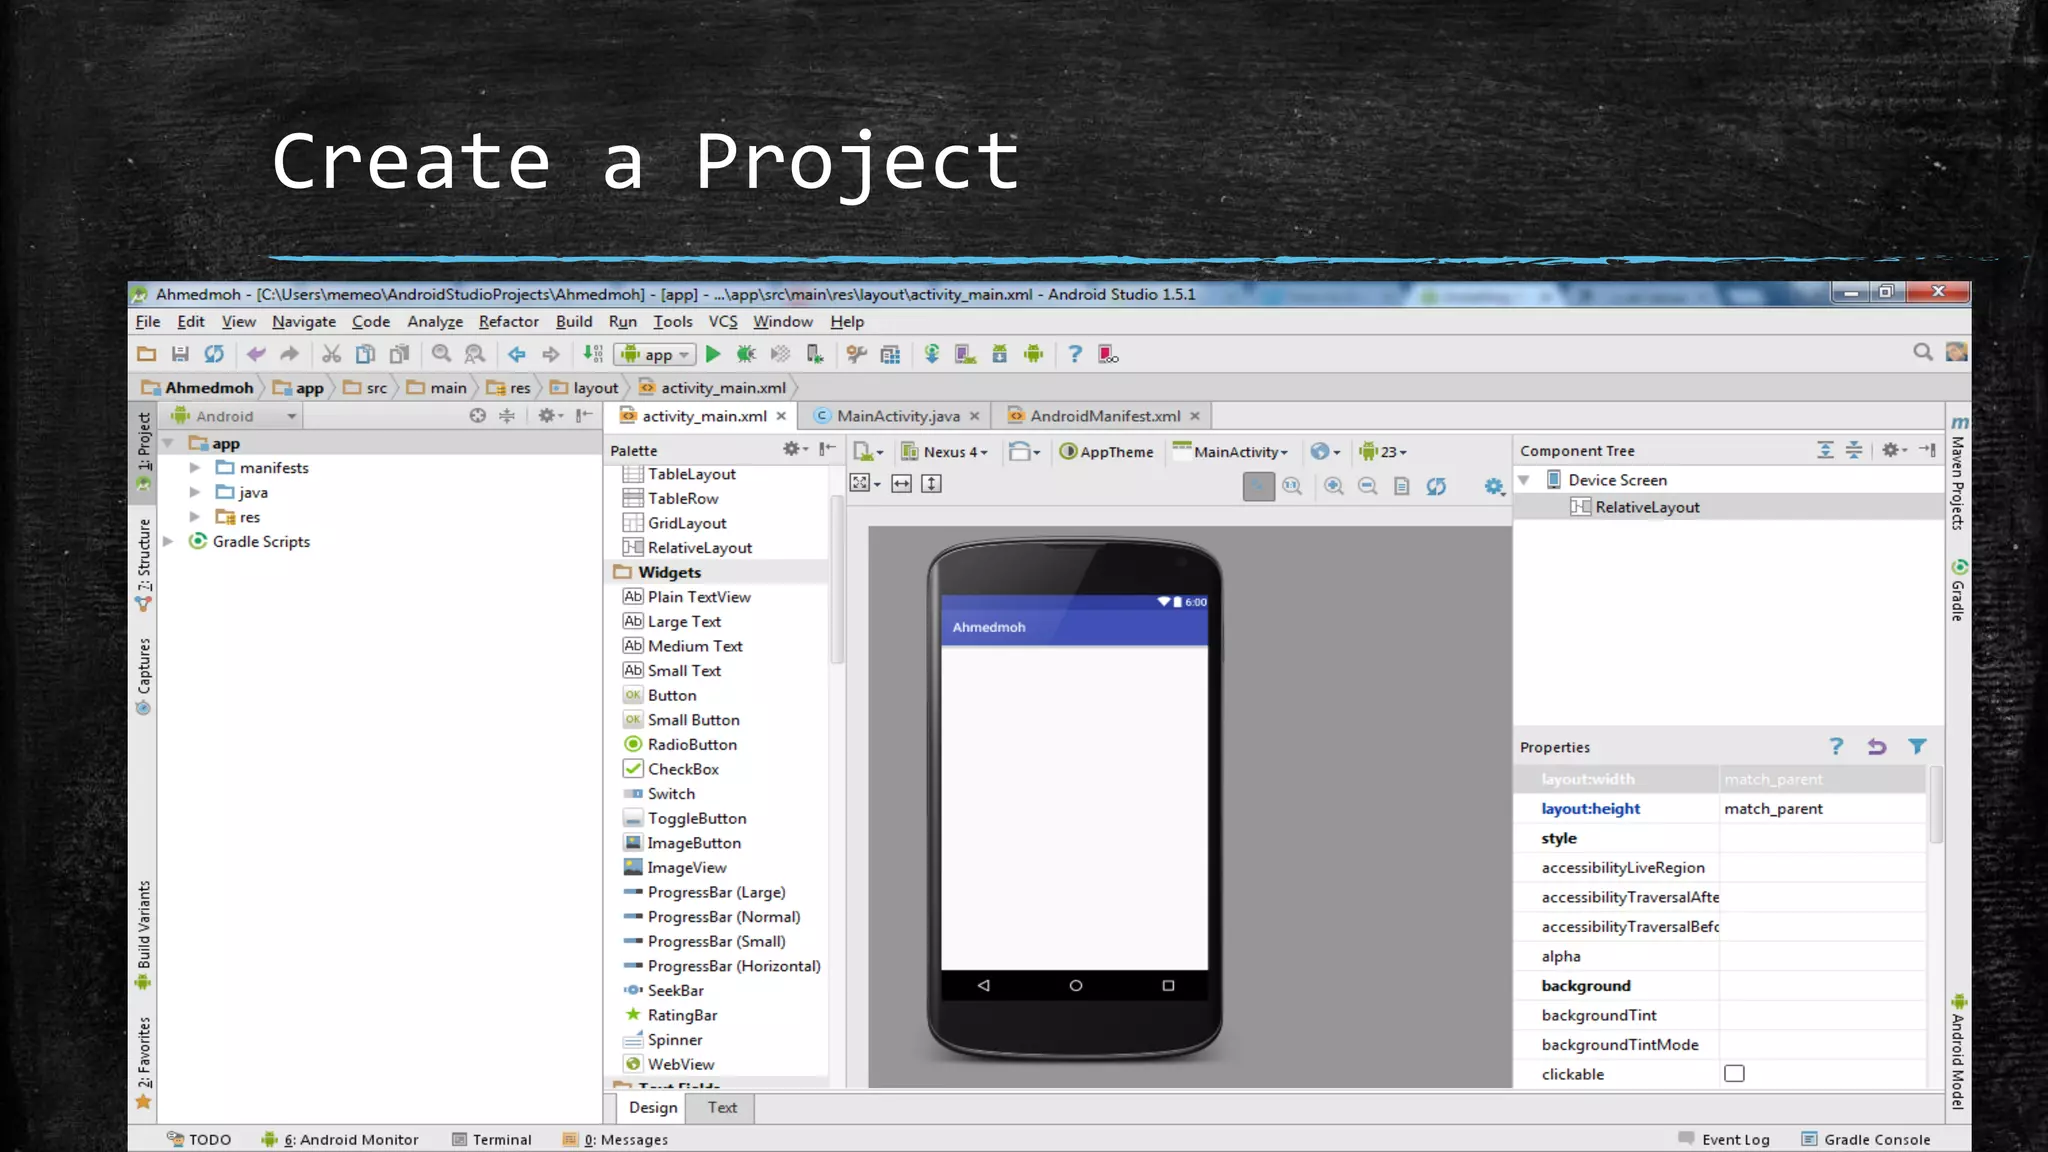2048x1152 pixels.
Task: Click the Undo arrow icon
Action: [256, 354]
